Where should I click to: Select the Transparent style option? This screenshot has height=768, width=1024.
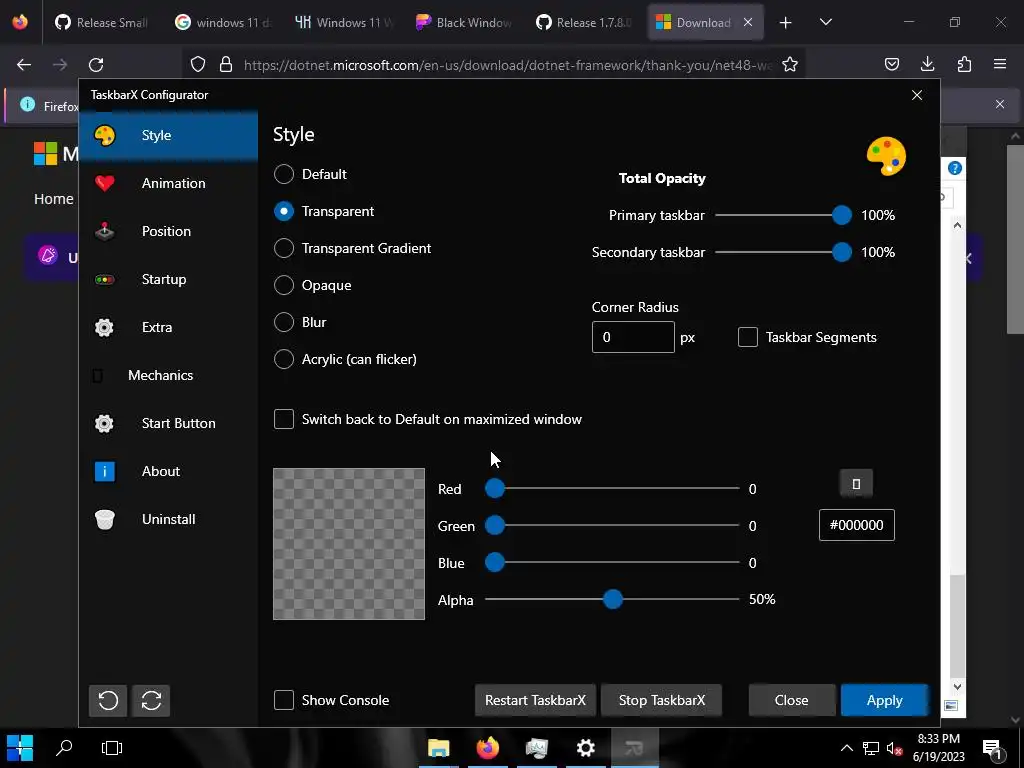click(x=283, y=212)
